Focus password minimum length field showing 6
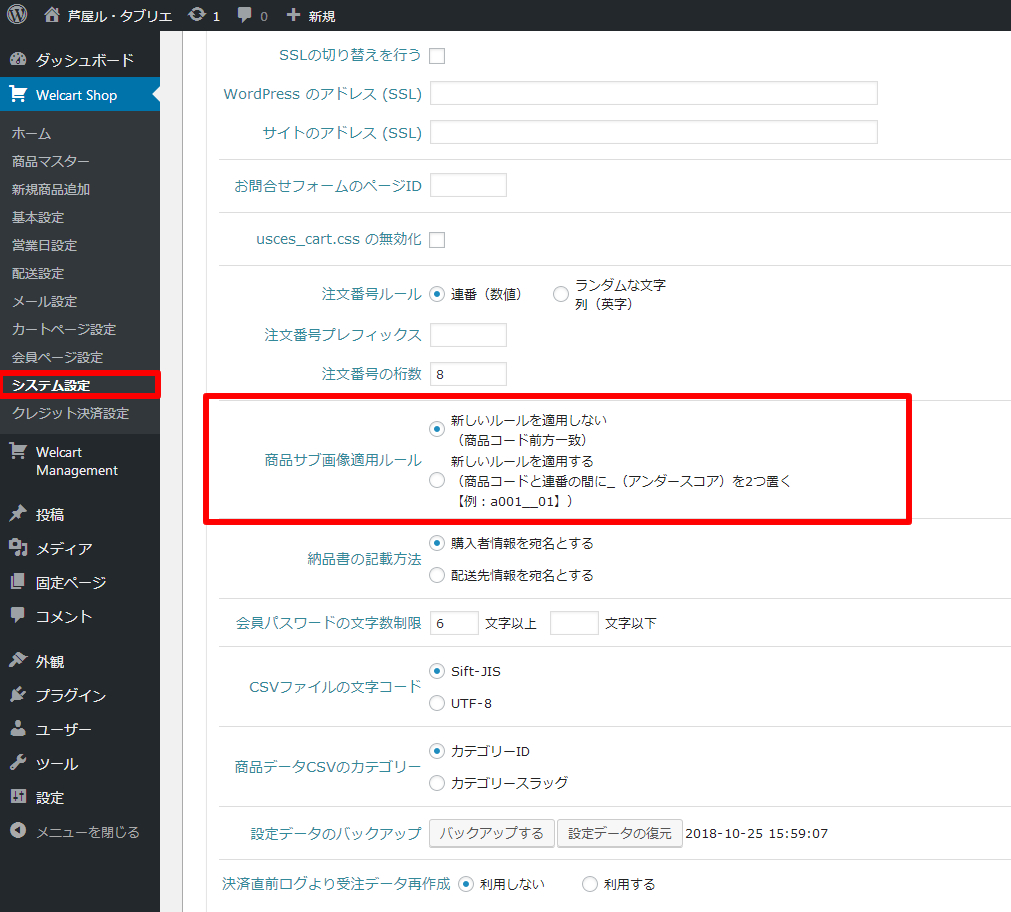The width and height of the screenshot is (1011, 912). [x=454, y=623]
